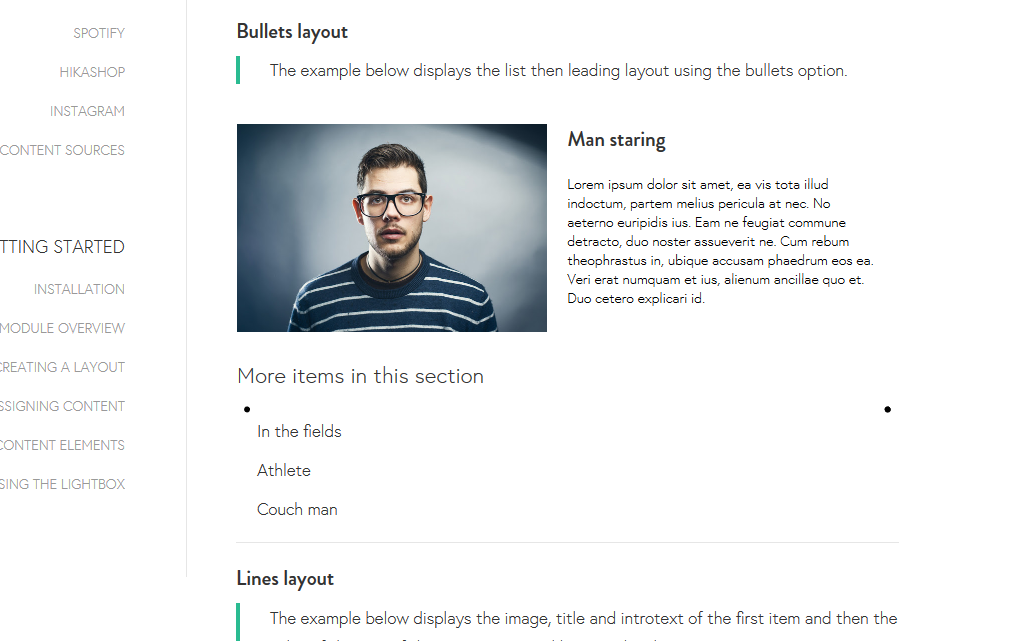Open the Man staring article title

(x=616, y=140)
